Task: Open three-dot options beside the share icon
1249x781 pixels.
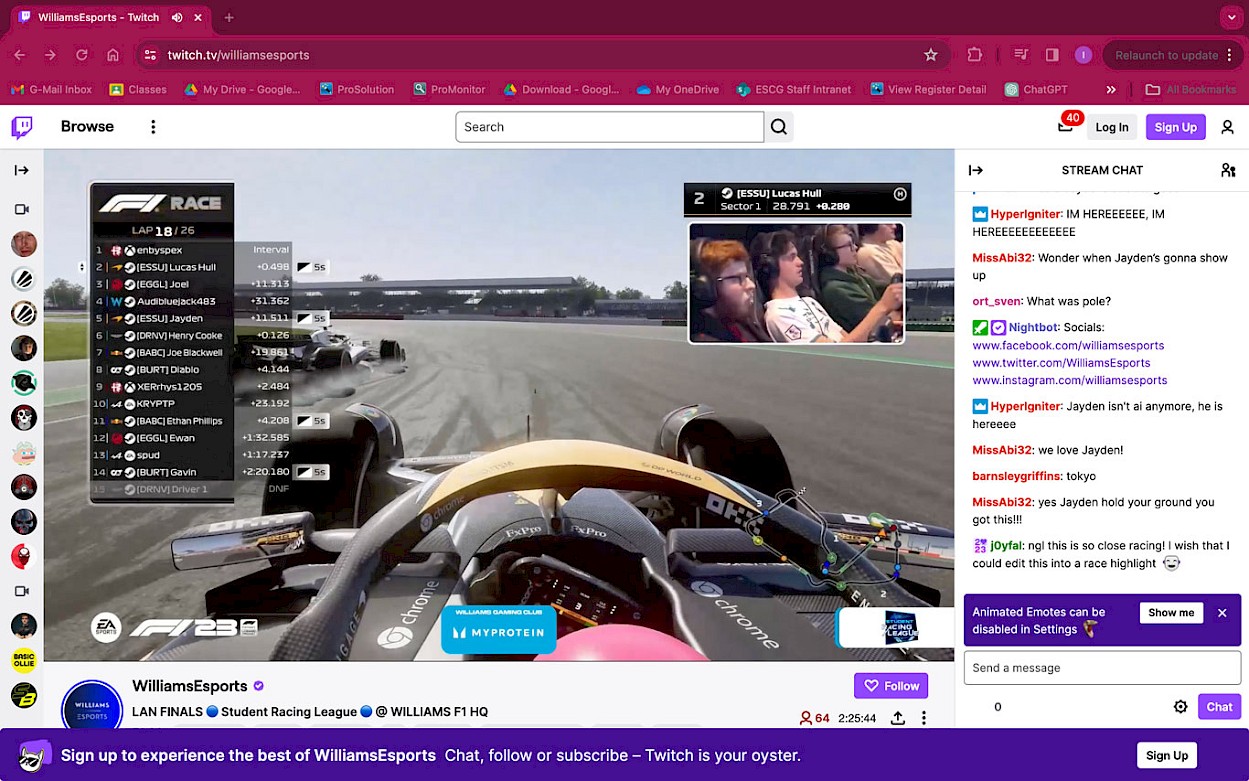Action: tap(924, 718)
